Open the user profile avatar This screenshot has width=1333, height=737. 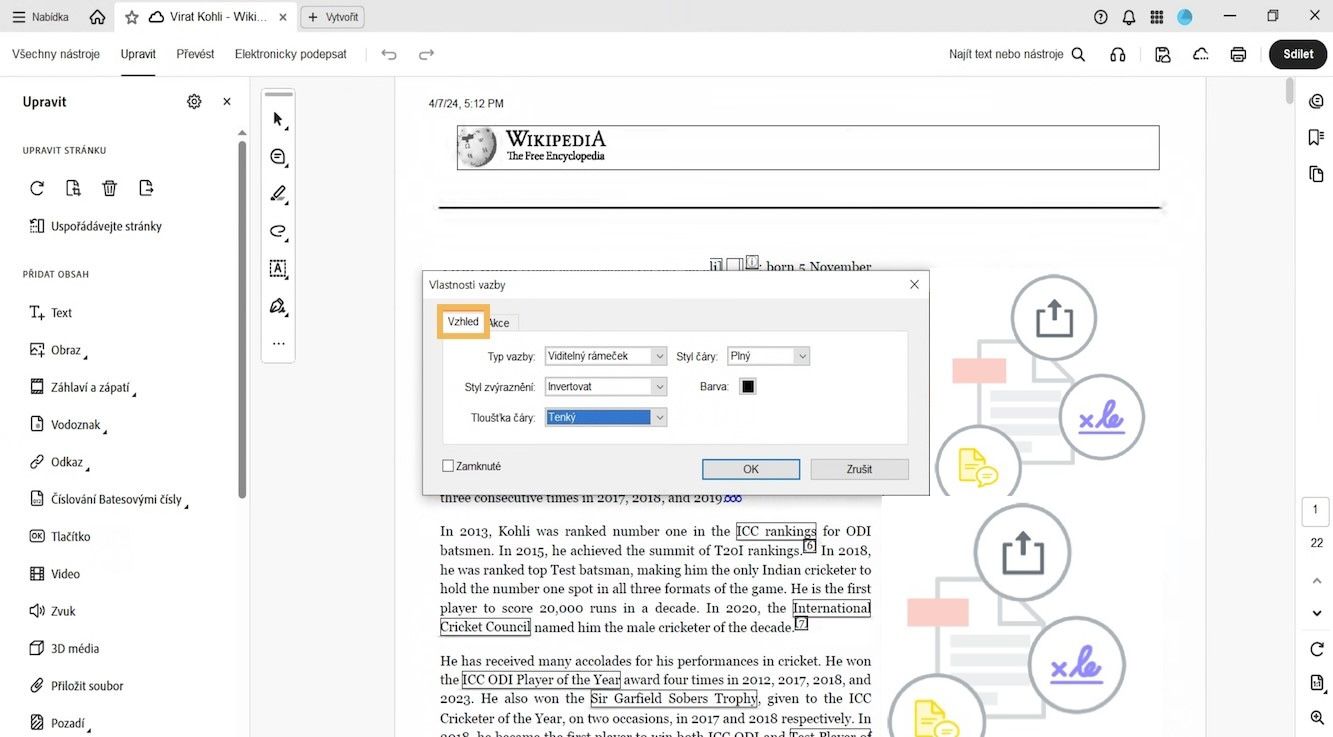click(x=1185, y=17)
